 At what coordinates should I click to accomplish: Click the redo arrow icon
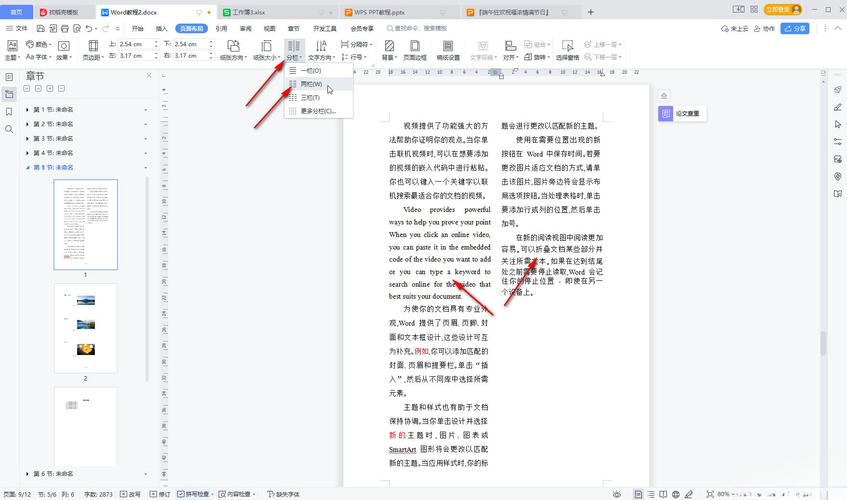105,28
